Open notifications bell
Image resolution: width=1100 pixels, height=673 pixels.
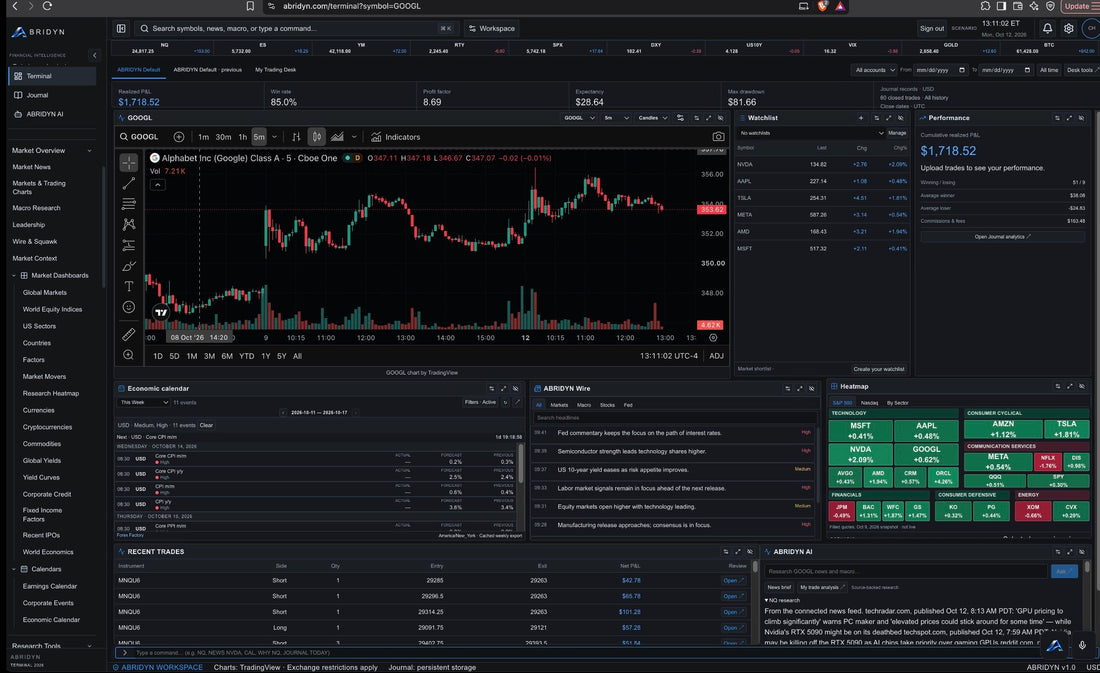pyautogui.click(x=1047, y=28)
